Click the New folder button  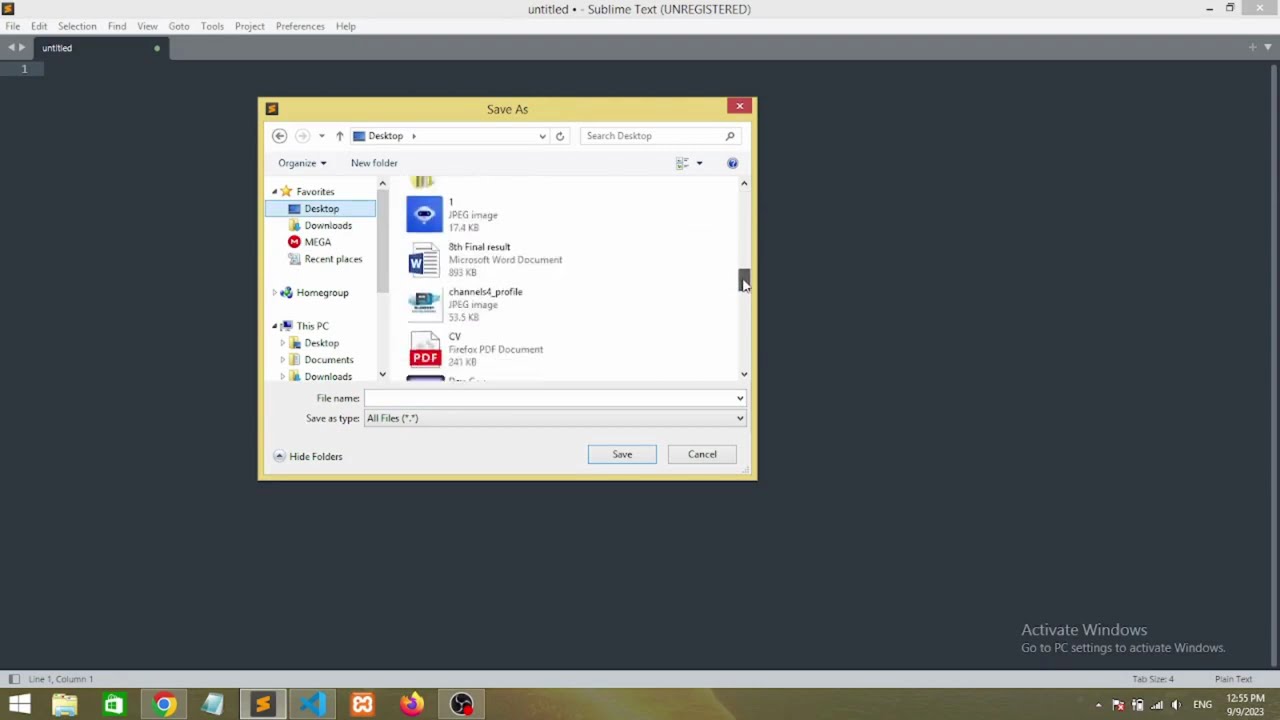(374, 163)
